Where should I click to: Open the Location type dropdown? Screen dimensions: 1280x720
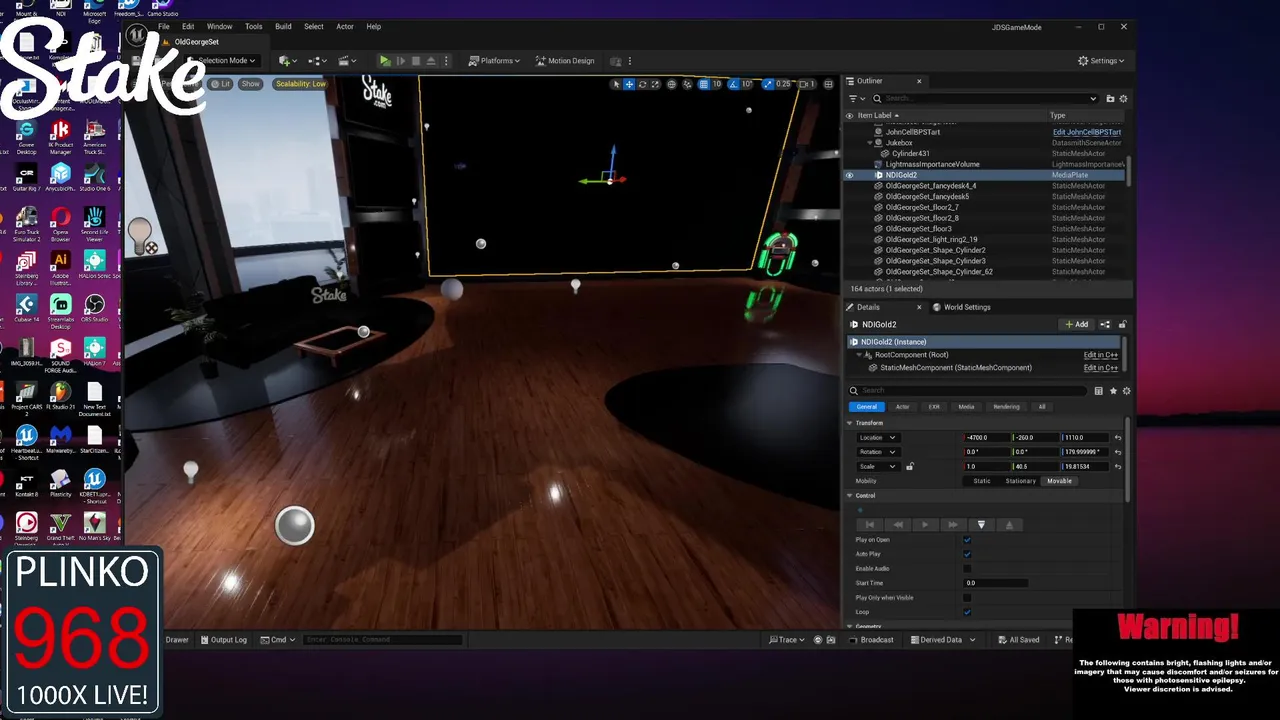[x=877, y=438]
